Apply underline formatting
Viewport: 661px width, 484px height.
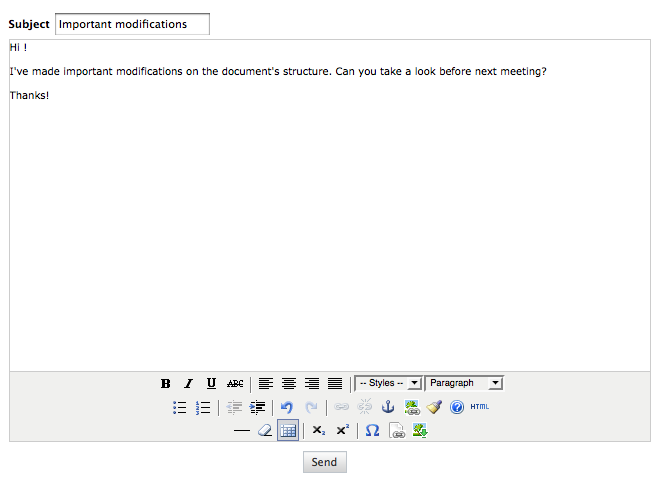[x=211, y=383]
